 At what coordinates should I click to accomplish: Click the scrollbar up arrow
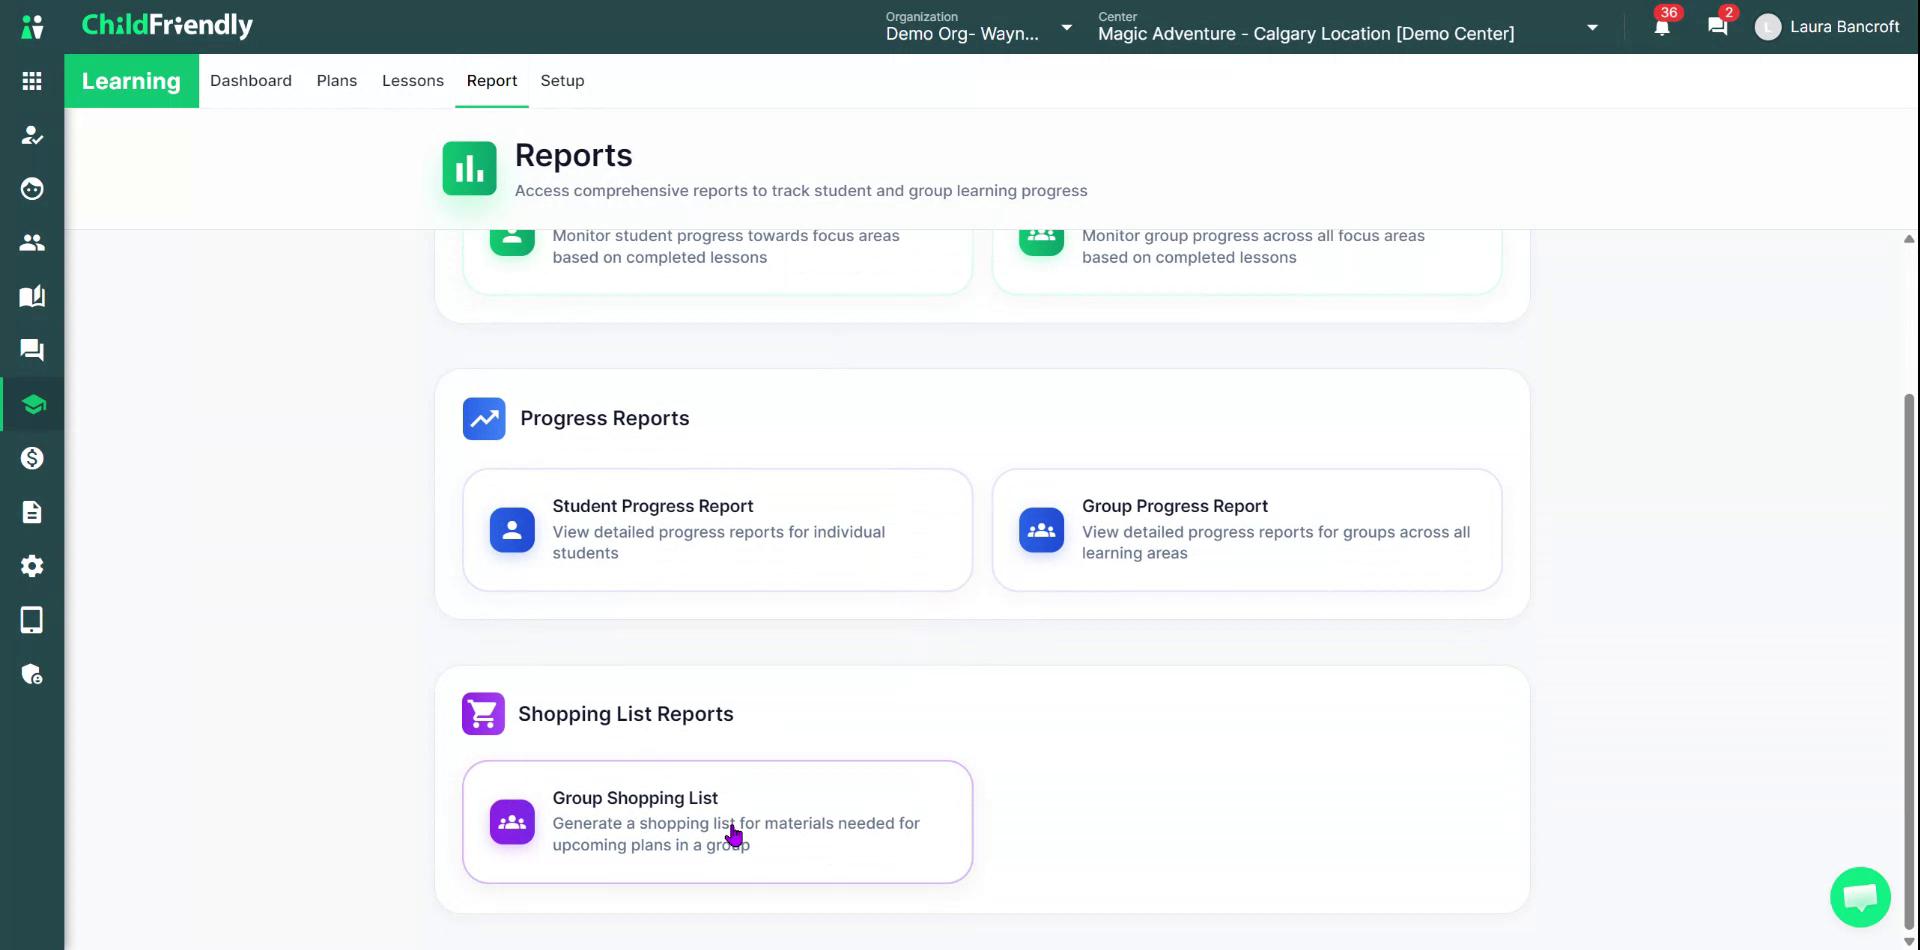click(1909, 239)
